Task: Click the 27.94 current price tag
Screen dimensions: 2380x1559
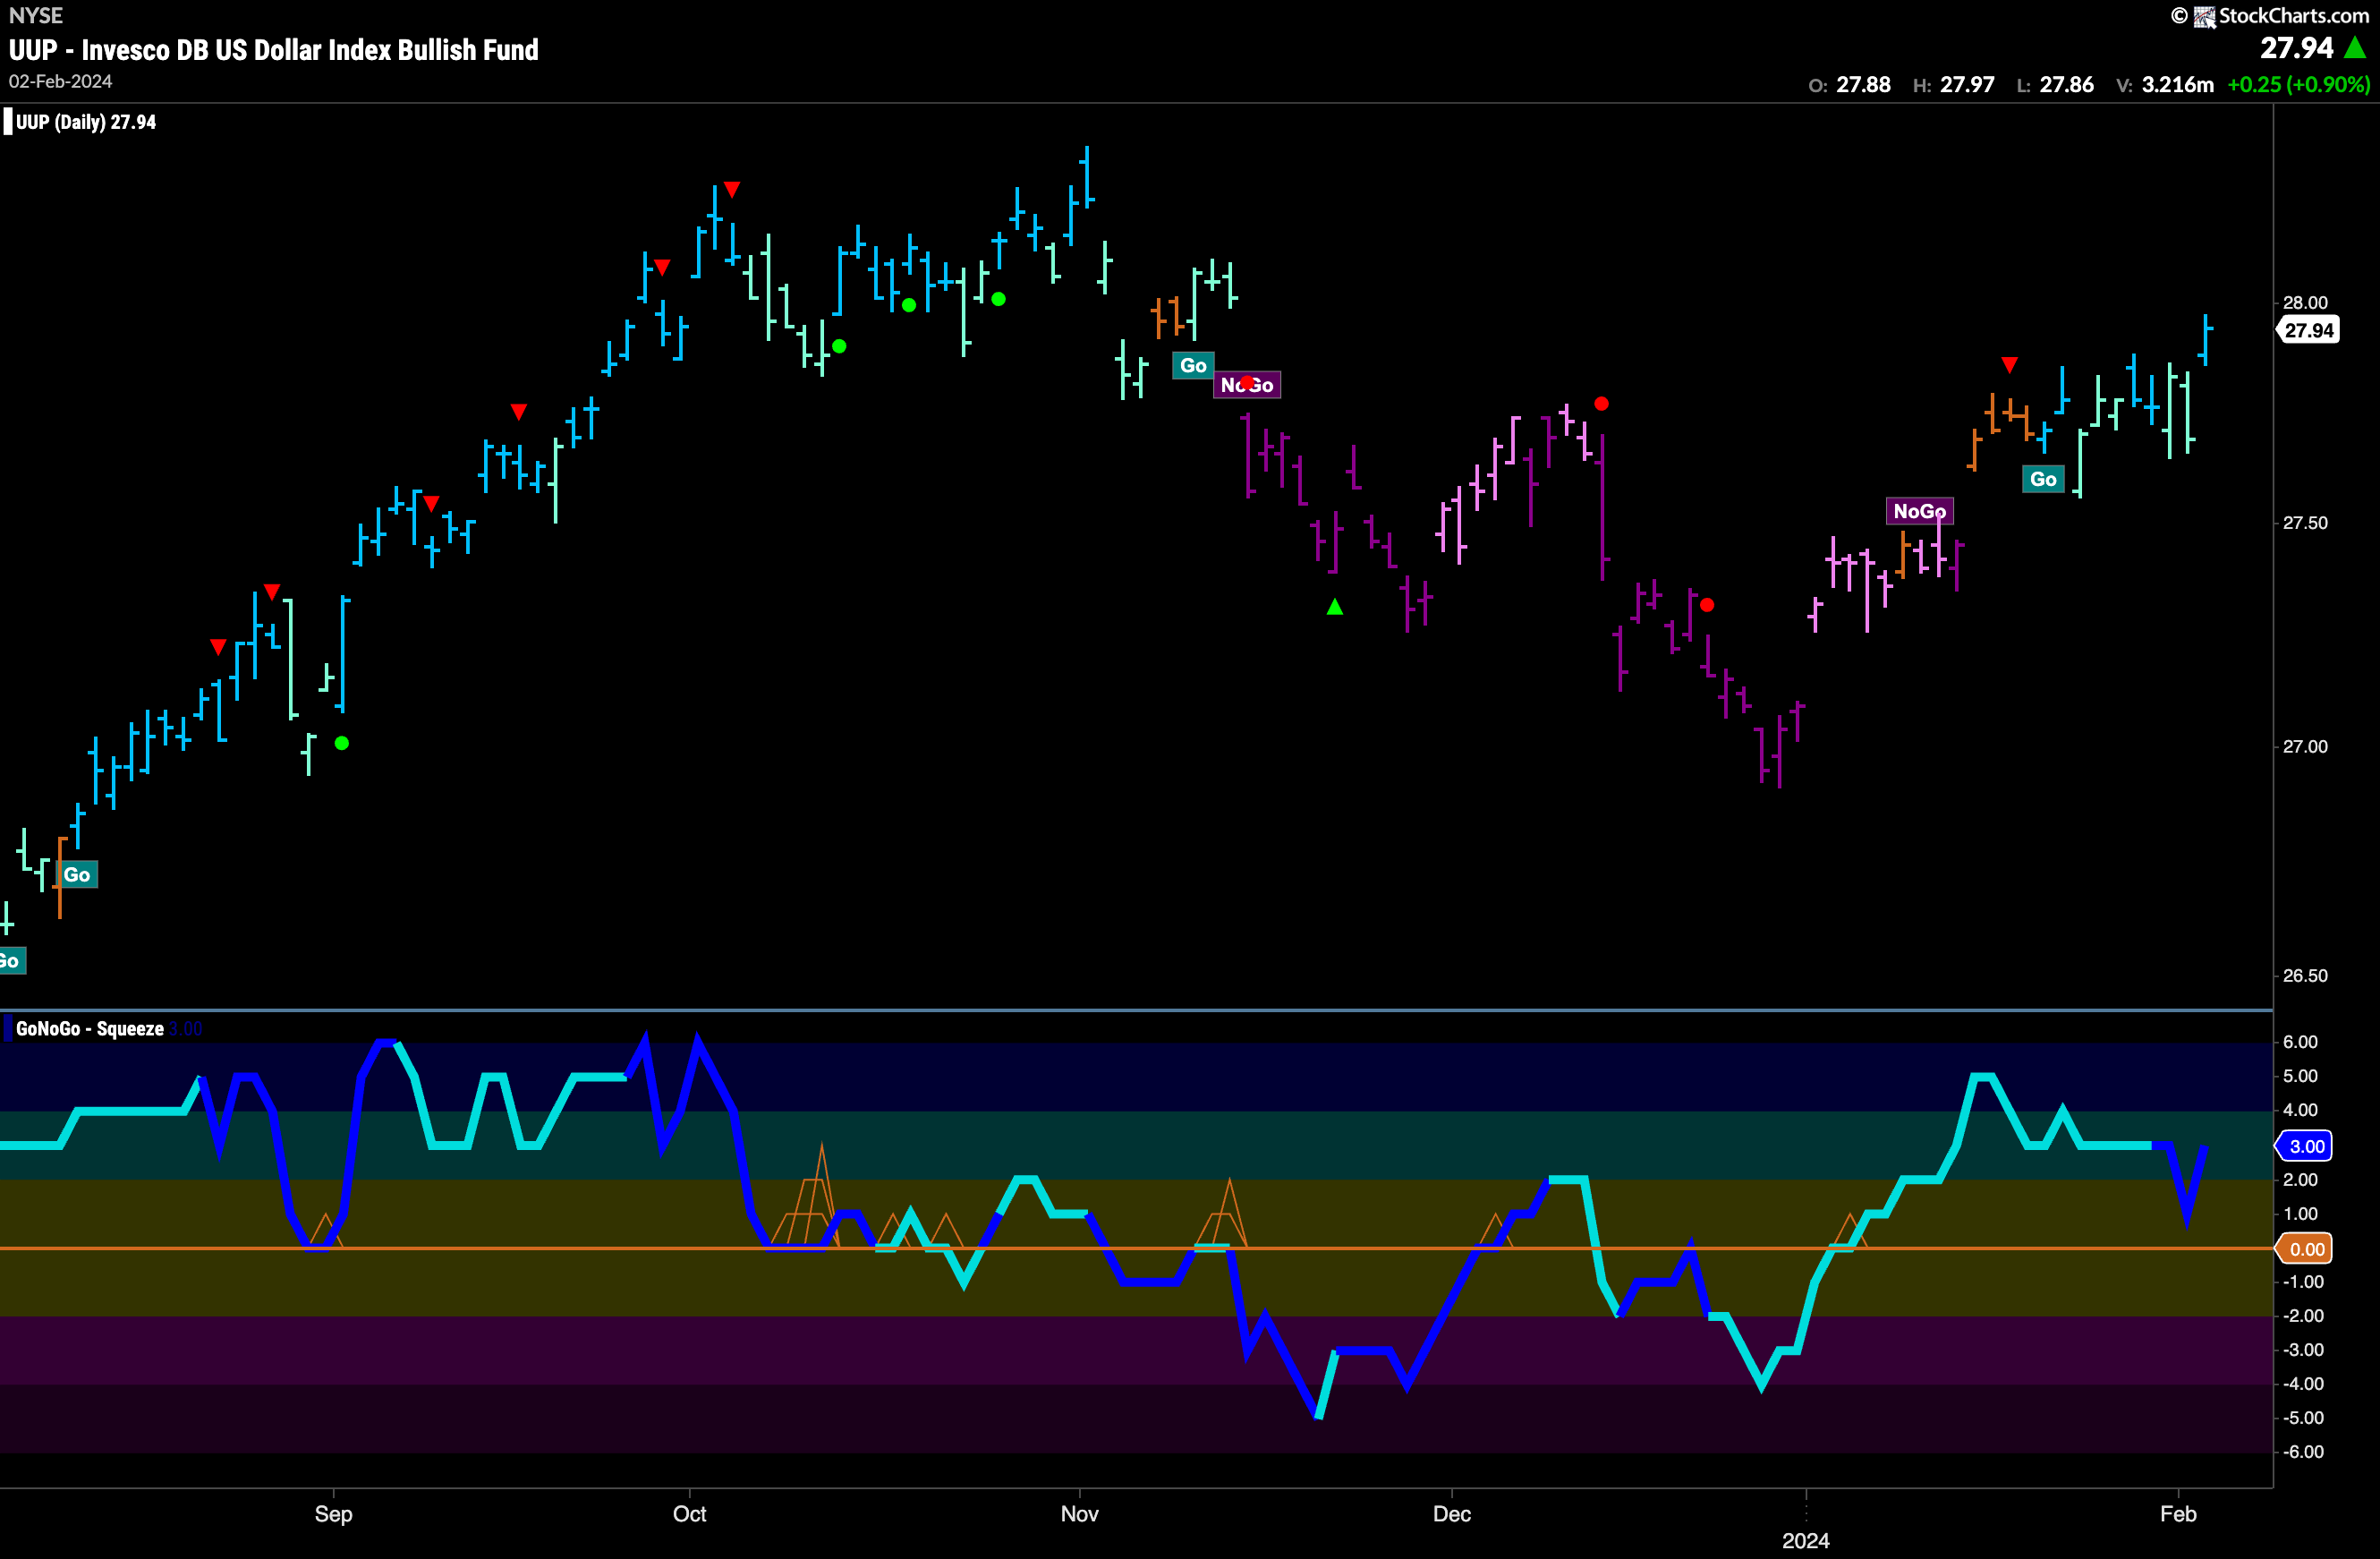Action: 2308,330
